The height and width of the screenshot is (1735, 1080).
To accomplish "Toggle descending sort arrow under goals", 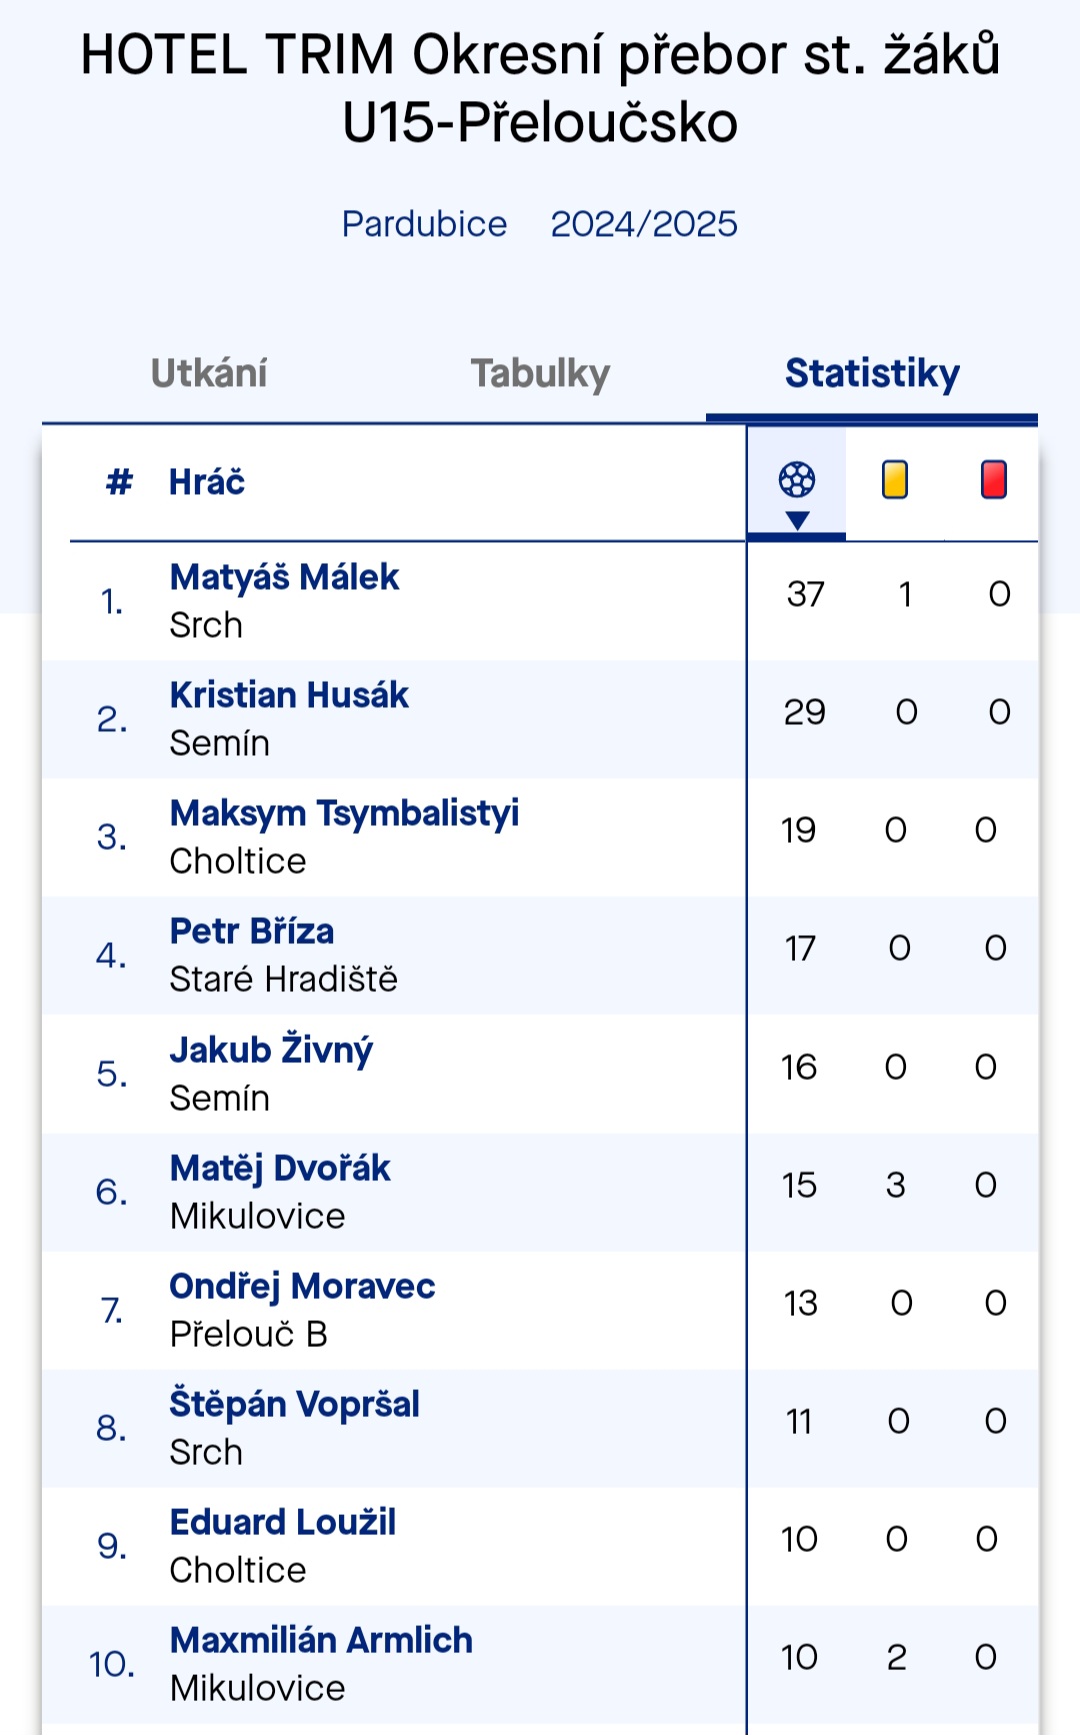I will tap(797, 520).
